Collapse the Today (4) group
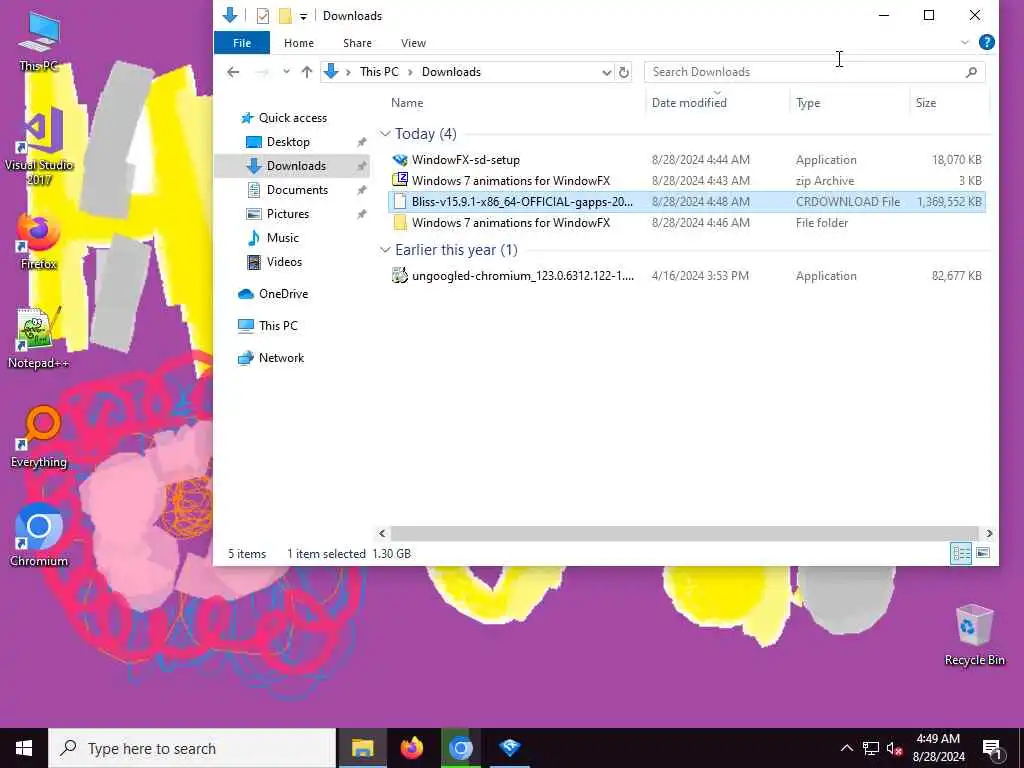This screenshot has width=1024, height=768. click(x=385, y=134)
